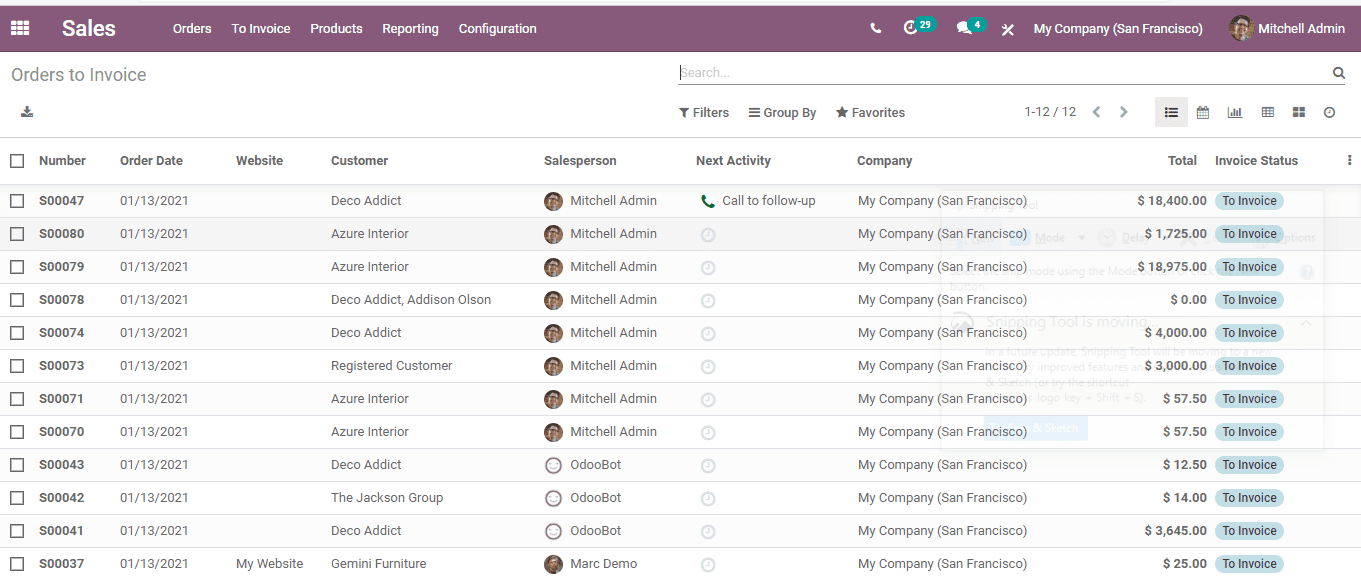Open the Group By dropdown

[782, 113]
